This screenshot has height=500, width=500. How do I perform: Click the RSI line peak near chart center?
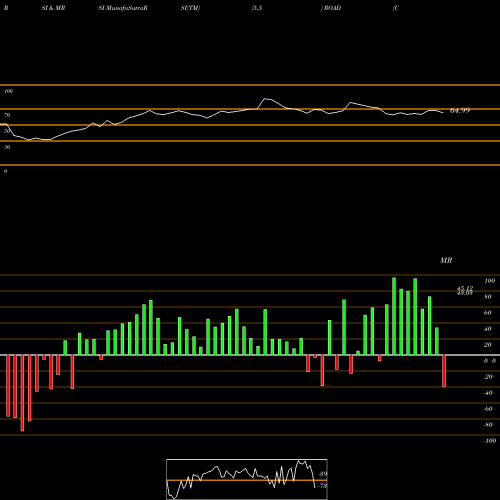tap(265, 99)
